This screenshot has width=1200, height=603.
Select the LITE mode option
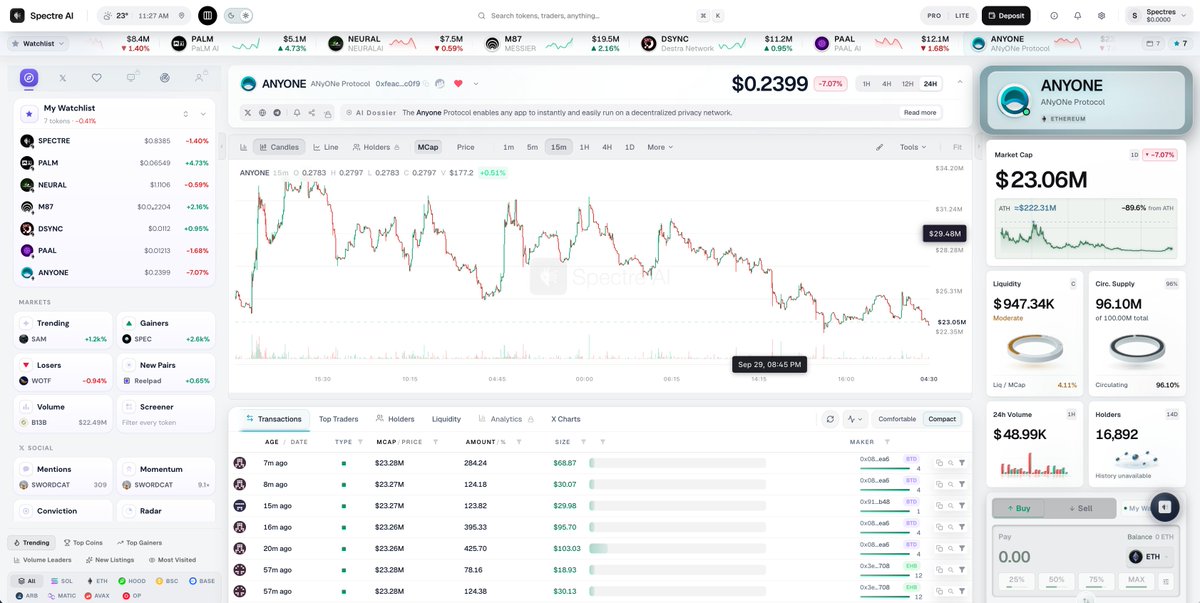click(962, 16)
